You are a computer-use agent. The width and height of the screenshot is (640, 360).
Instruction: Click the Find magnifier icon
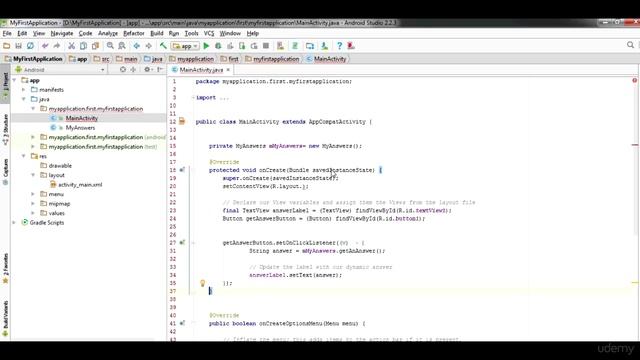[x=110, y=46]
